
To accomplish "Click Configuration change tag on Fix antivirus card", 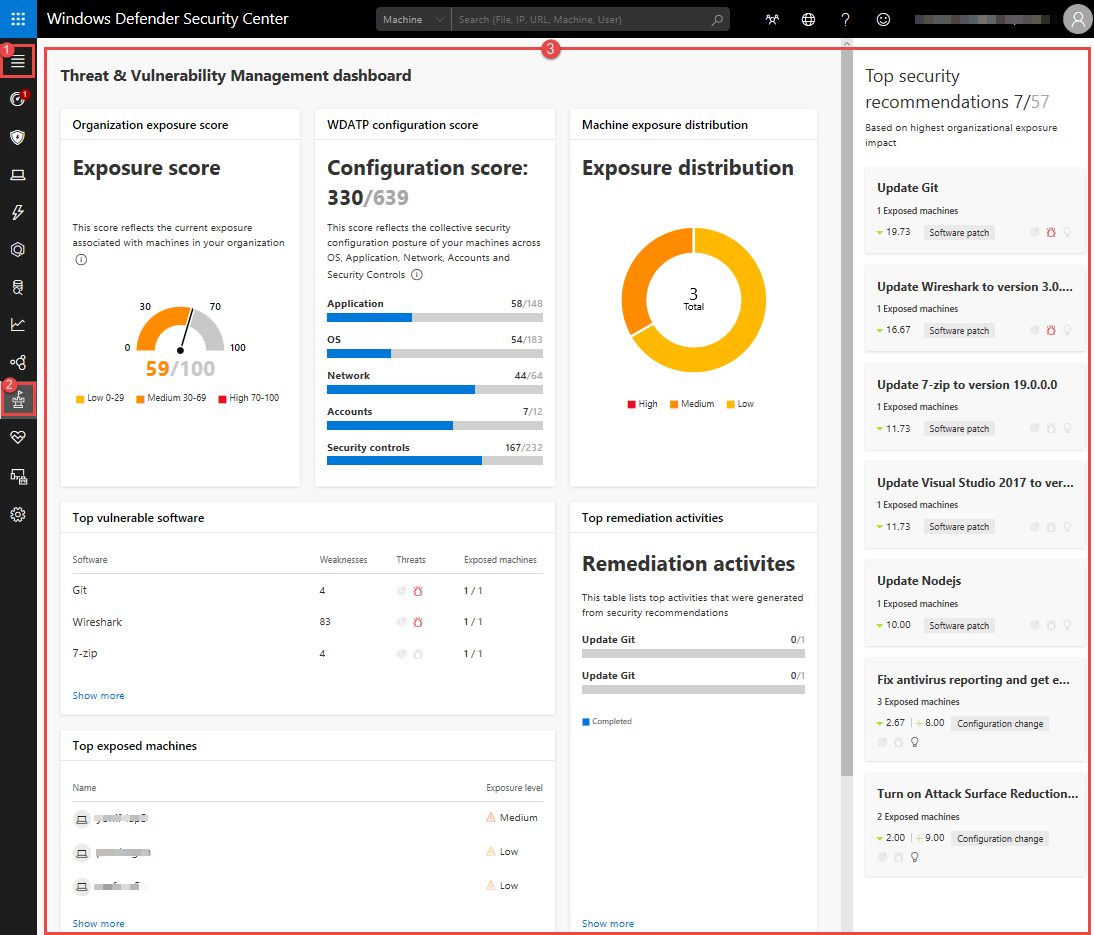I will (x=1000, y=724).
